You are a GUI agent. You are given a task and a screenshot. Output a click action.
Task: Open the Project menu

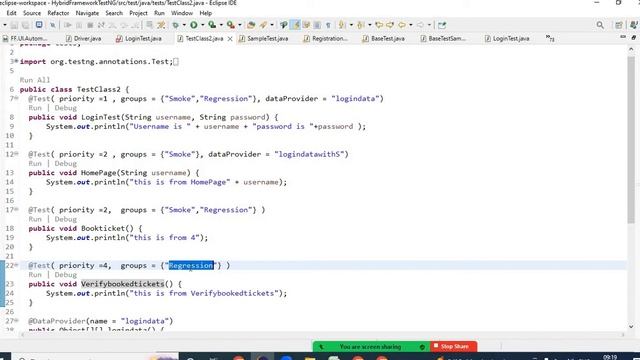(x=138, y=13)
